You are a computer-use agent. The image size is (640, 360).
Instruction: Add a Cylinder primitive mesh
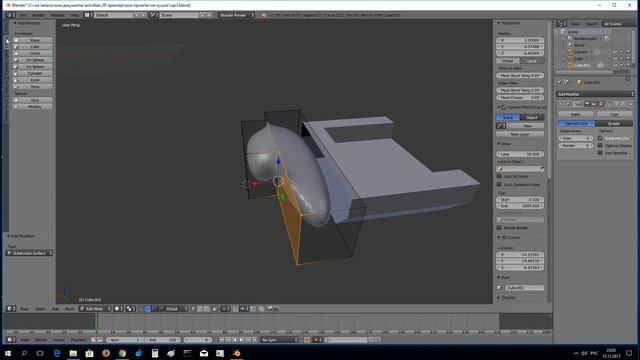pyautogui.click(x=32, y=73)
